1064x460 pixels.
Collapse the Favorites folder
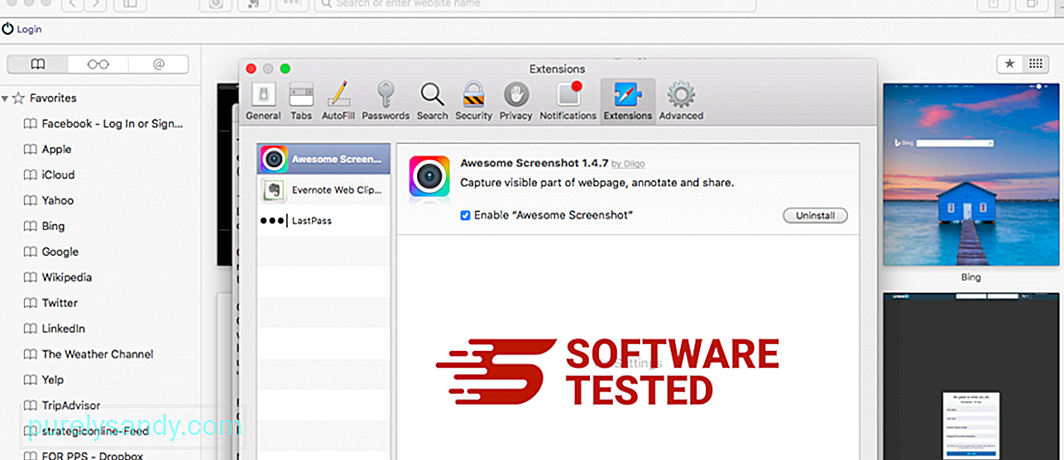click(x=5, y=98)
